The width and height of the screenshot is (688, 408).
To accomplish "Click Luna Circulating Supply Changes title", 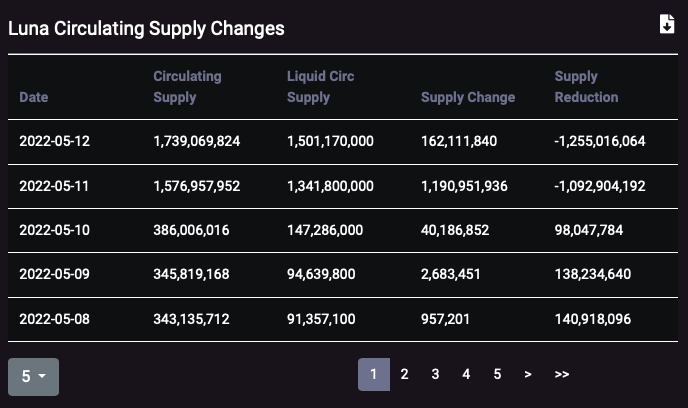I will pyautogui.click(x=146, y=29).
